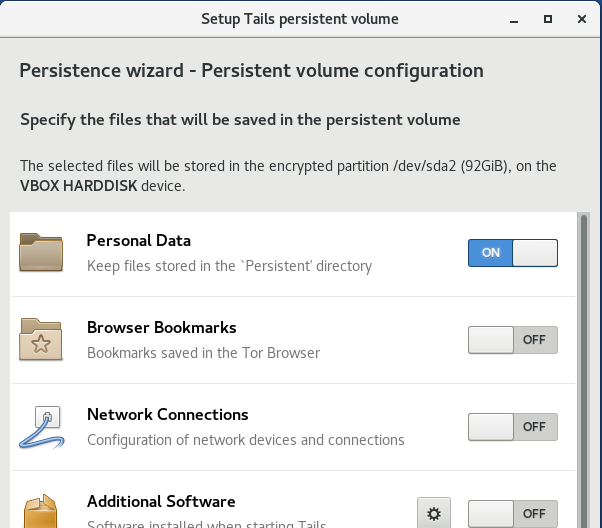Image resolution: width=602 pixels, height=528 pixels.
Task: Select the Browser Bookmarks row title
Action: click(x=161, y=328)
